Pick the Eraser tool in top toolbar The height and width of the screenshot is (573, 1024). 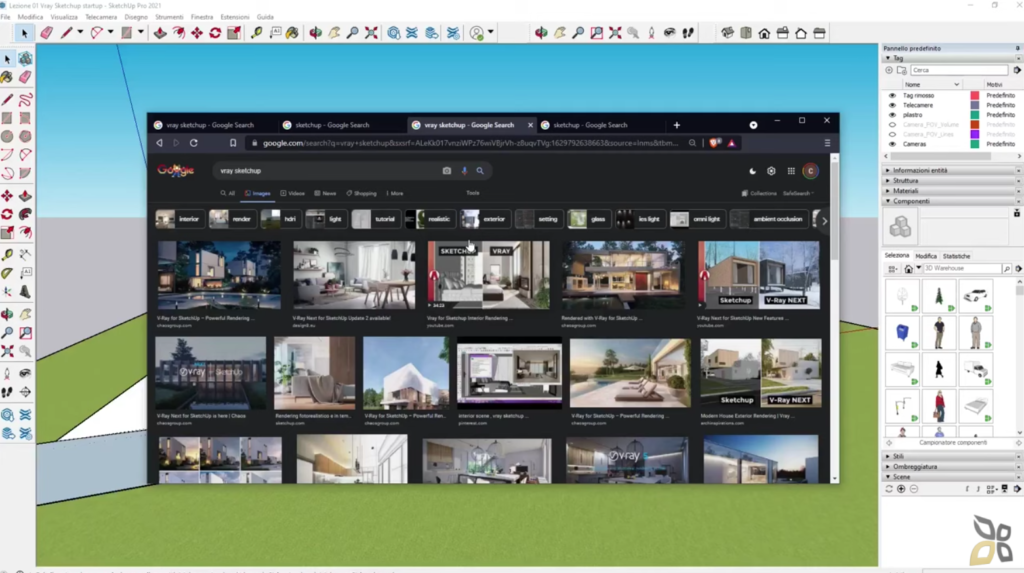(x=46, y=33)
